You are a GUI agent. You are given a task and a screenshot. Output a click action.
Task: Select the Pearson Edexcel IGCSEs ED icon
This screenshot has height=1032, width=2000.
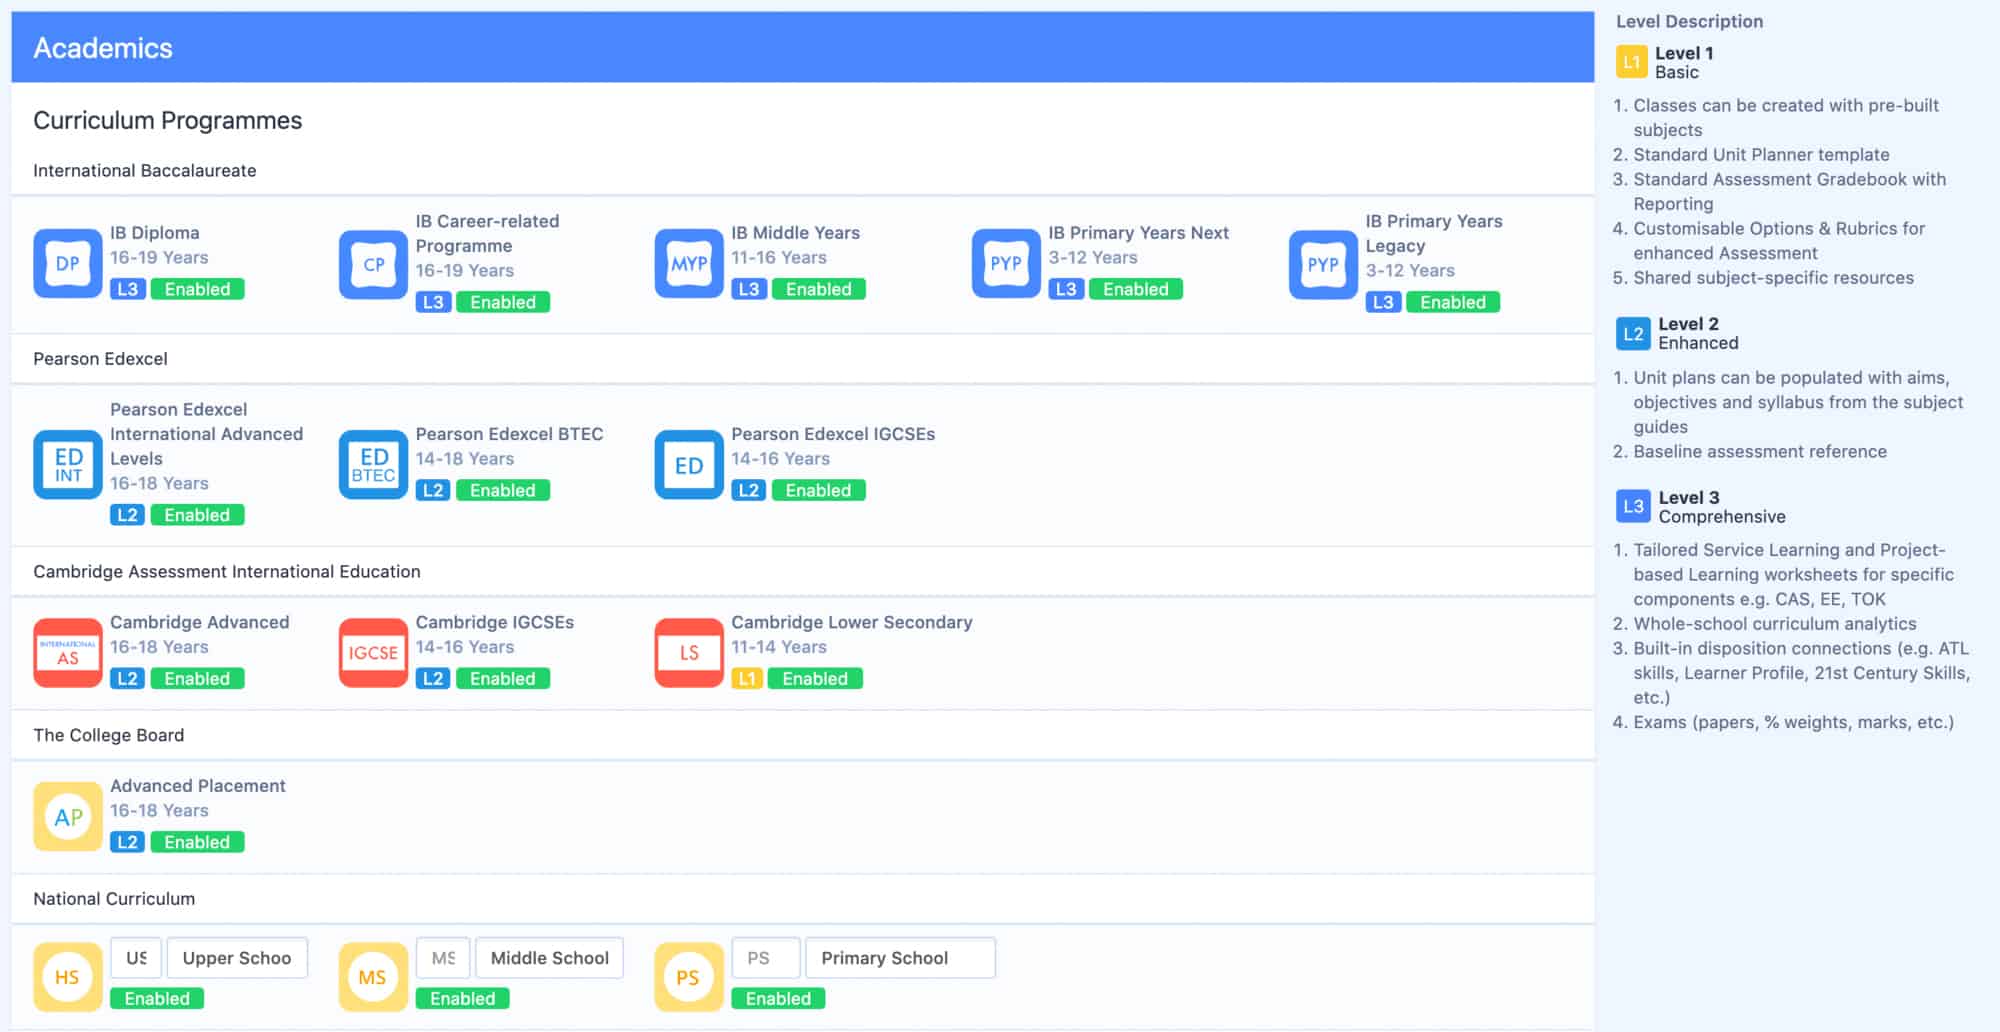point(689,465)
